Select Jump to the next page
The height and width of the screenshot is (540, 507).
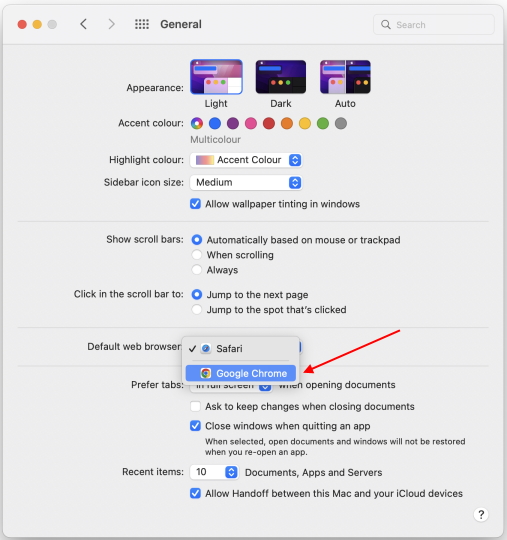click(x=197, y=294)
